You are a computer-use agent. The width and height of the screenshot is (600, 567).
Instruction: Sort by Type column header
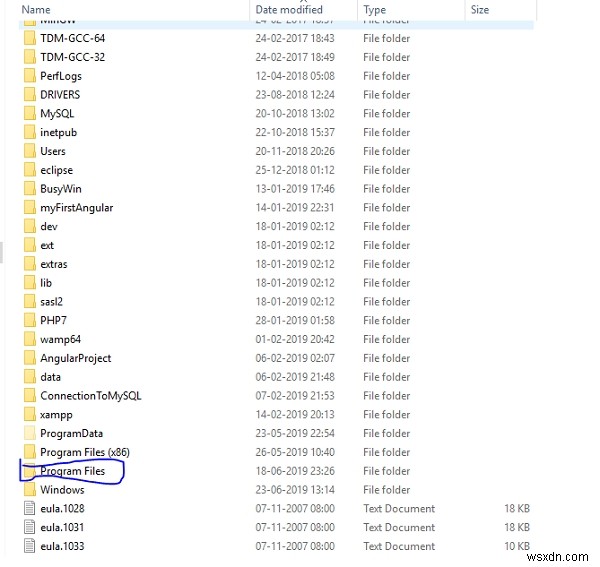(x=374, y=10)
